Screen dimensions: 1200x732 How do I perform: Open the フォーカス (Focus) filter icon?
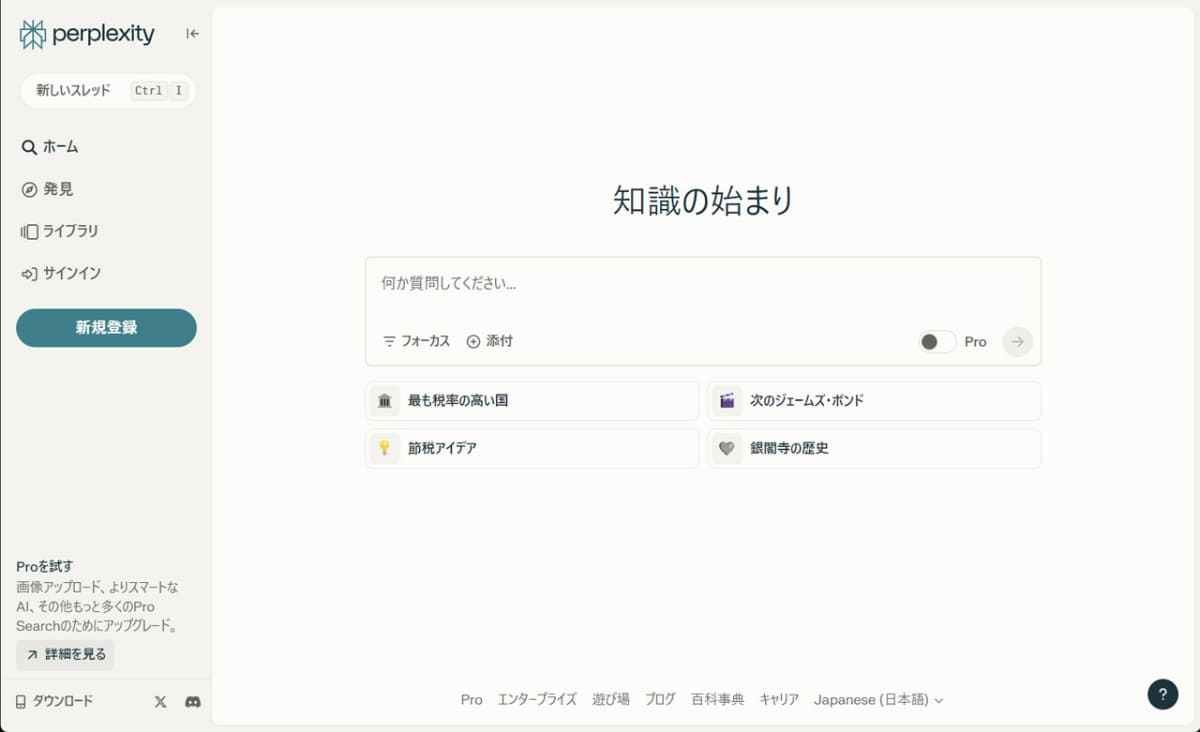click(388, 341)
